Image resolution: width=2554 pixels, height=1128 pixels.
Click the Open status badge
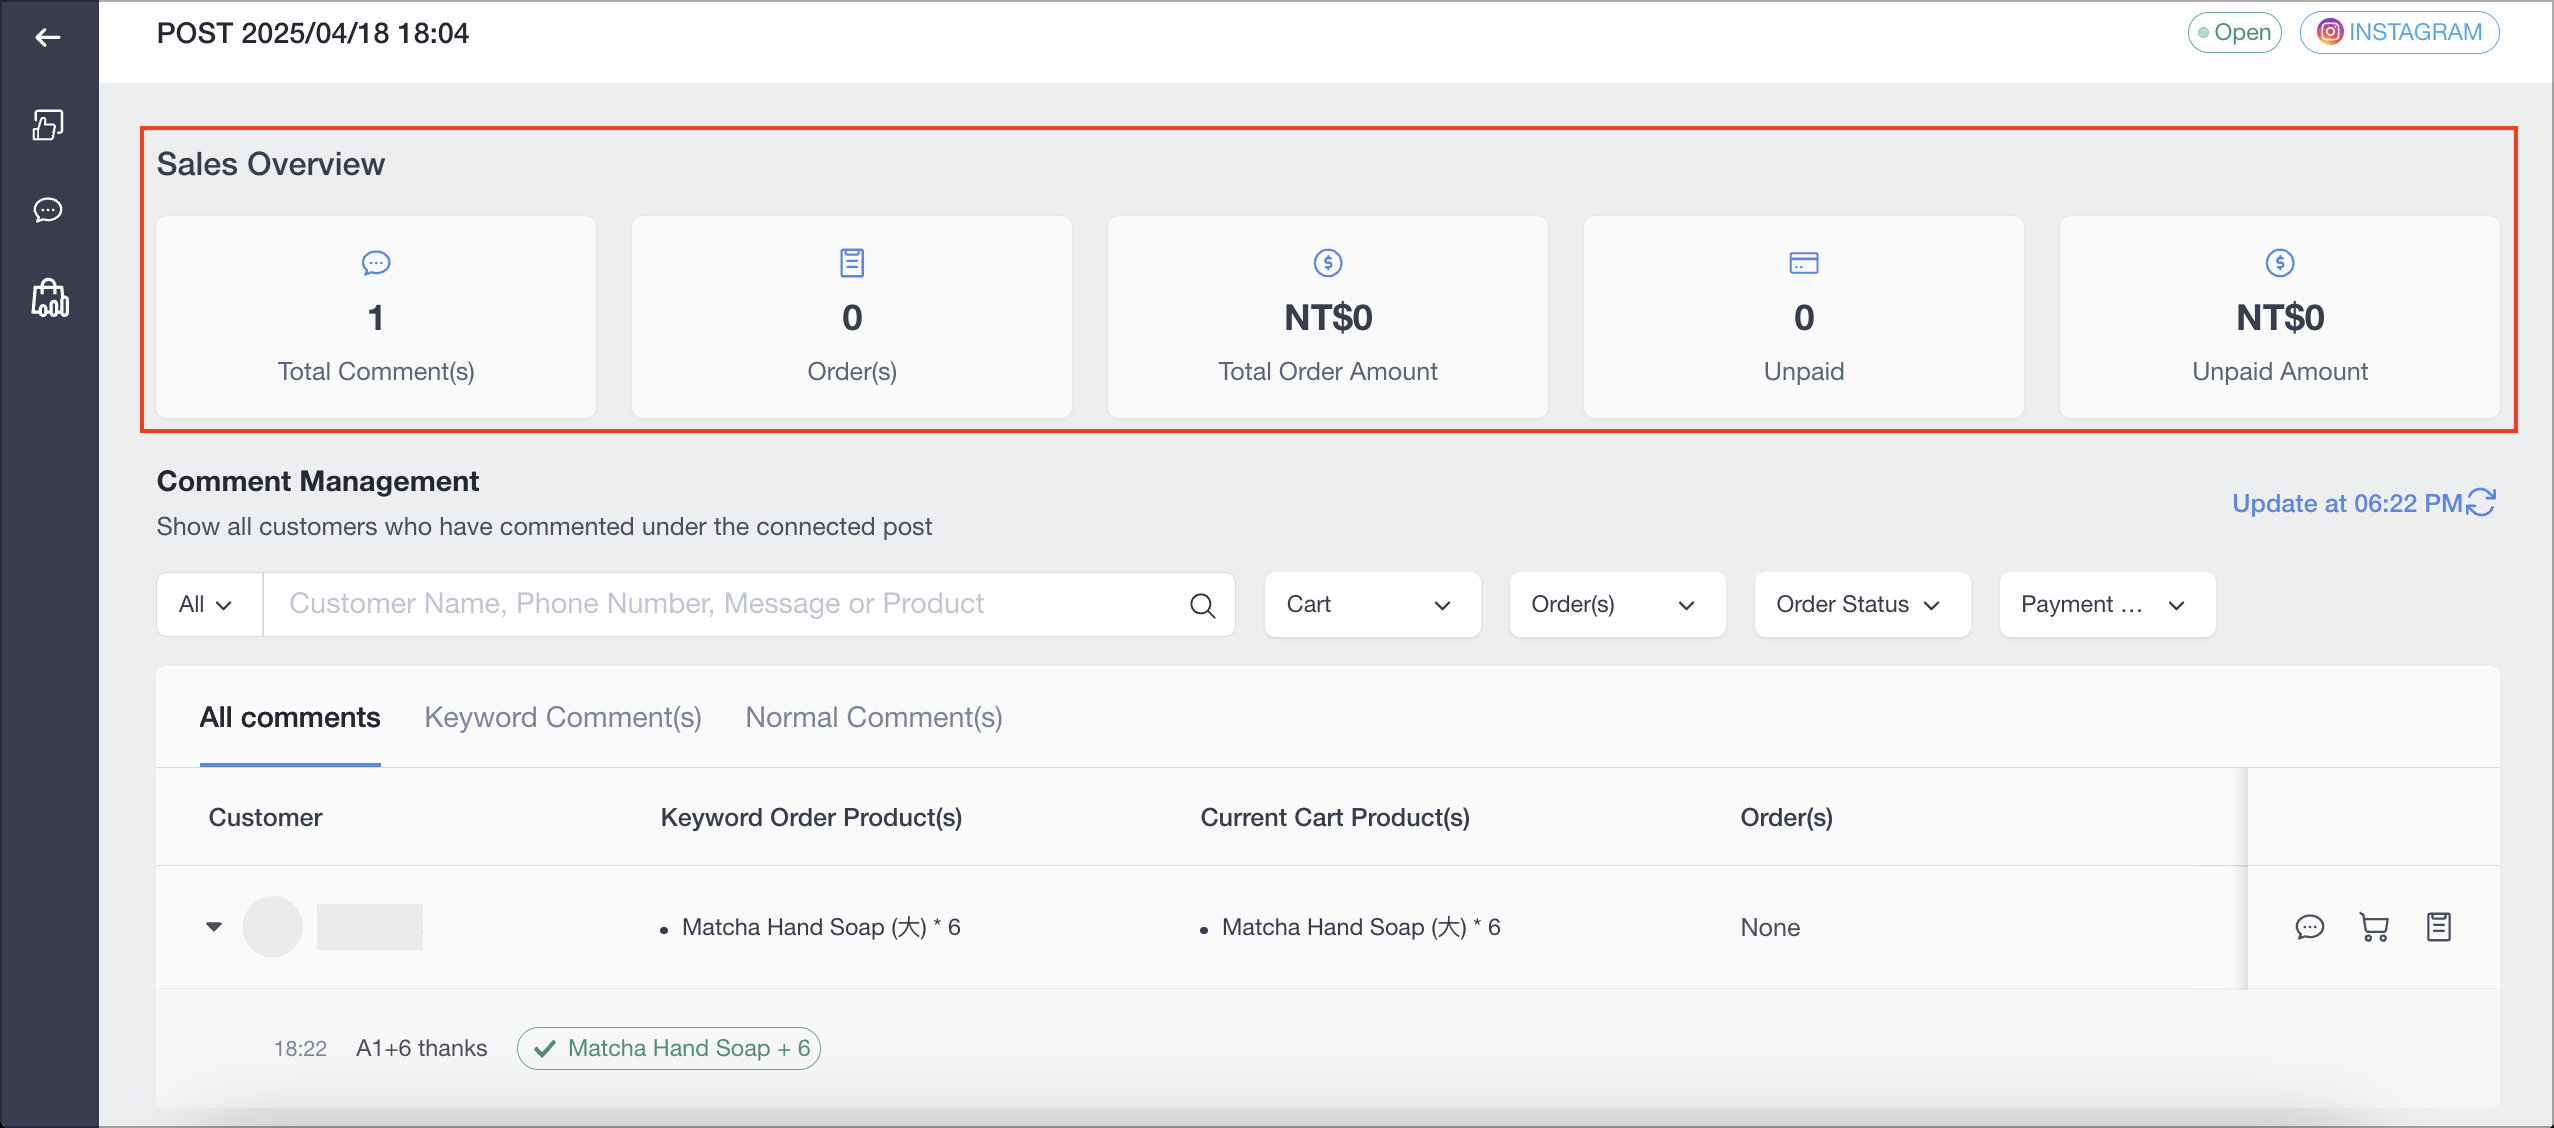pyautogui.click(x=2234, y=32)
